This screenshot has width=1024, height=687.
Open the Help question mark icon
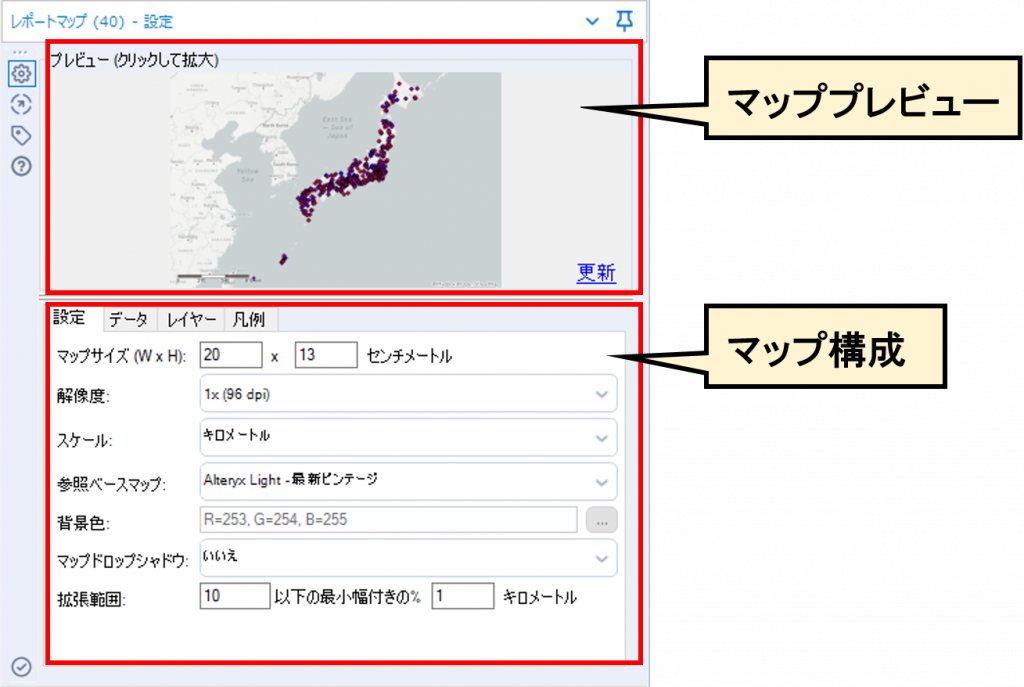click(22, 164)
